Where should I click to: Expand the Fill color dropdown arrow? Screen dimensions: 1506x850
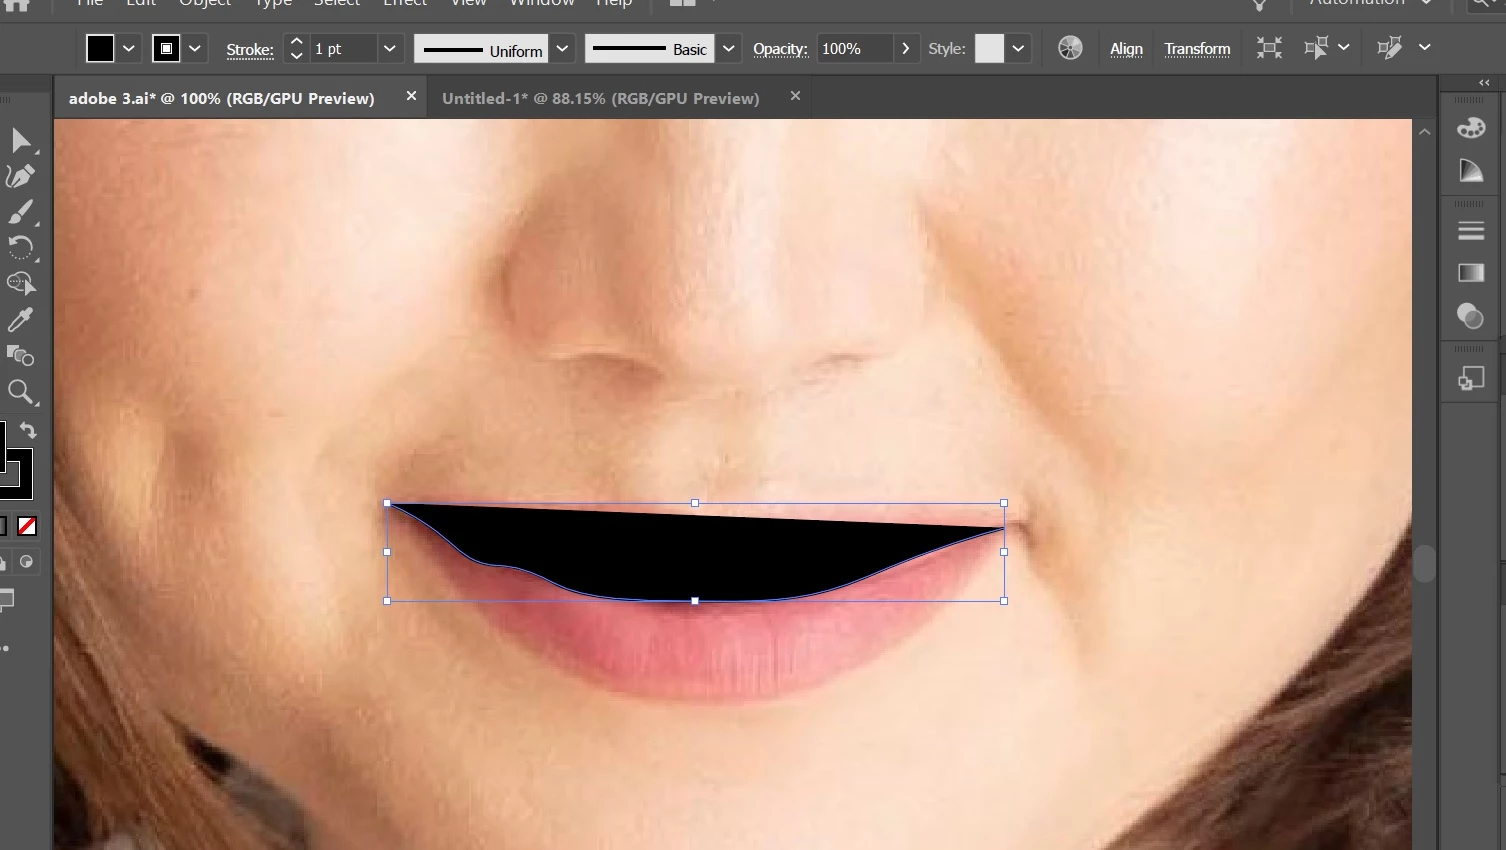(x=129, y=48)
